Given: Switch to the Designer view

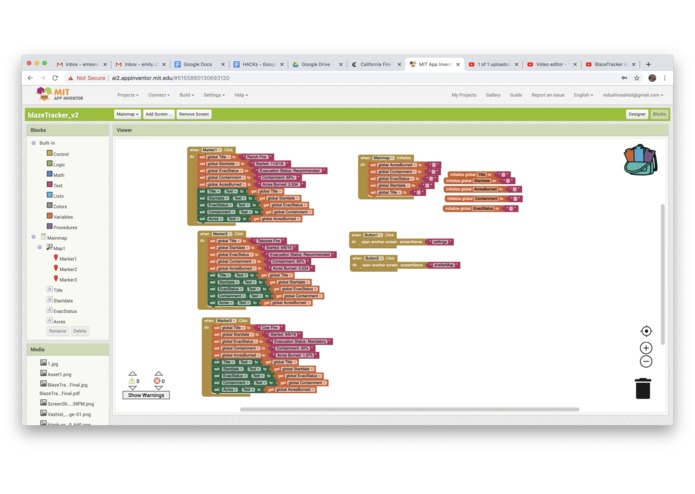Looking at the screenshot, I should (636, 114).
